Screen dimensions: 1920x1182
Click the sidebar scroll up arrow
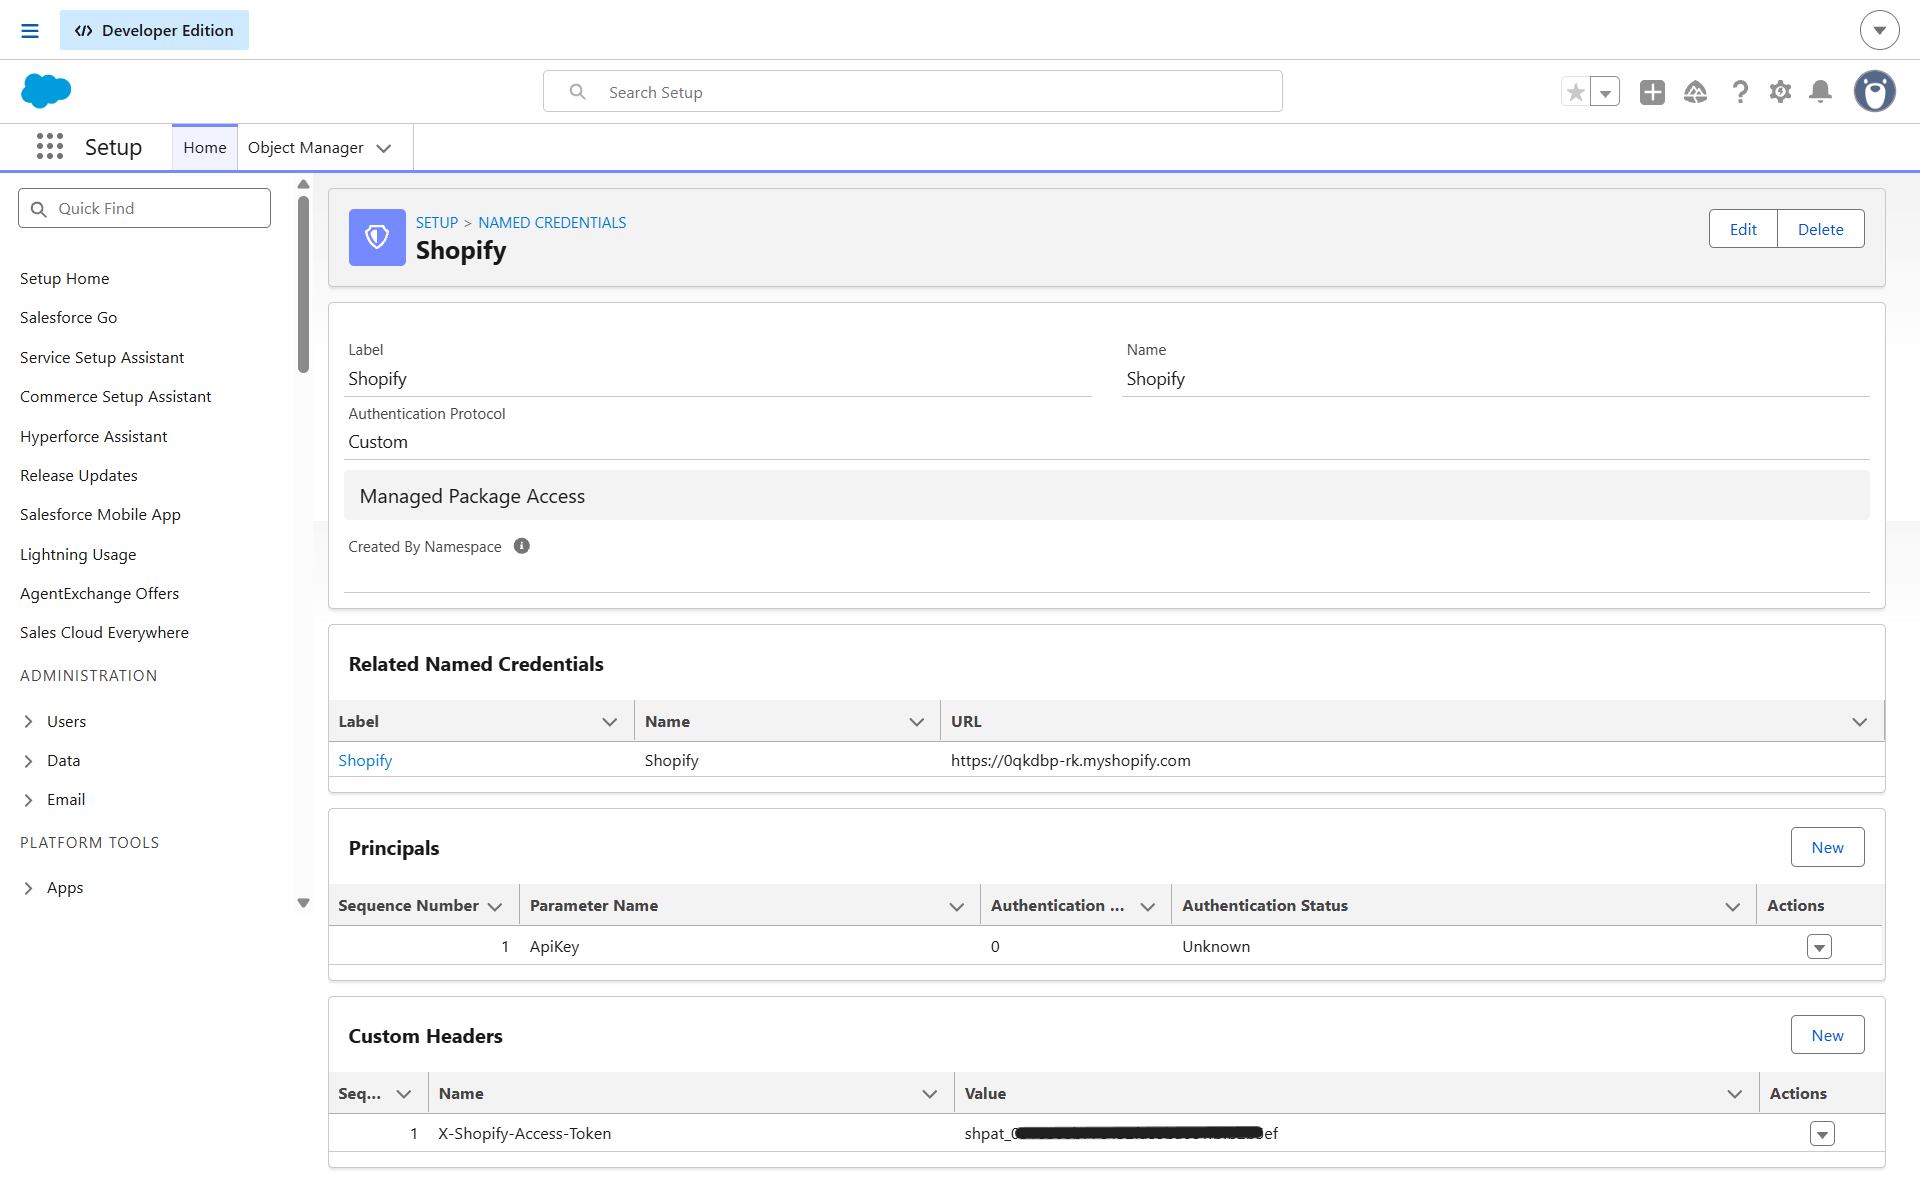click(x=303, y=184)
